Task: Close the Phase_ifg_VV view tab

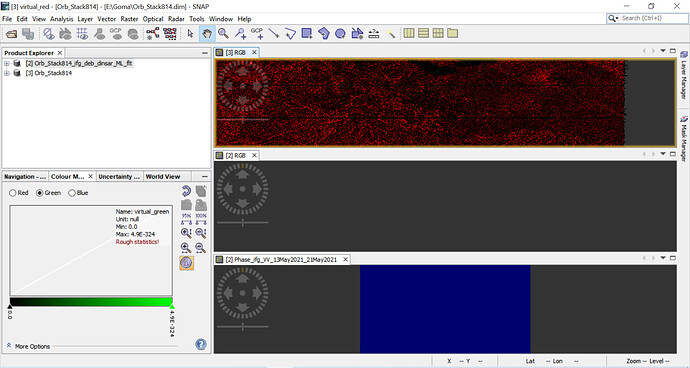Action: (345, 260)
